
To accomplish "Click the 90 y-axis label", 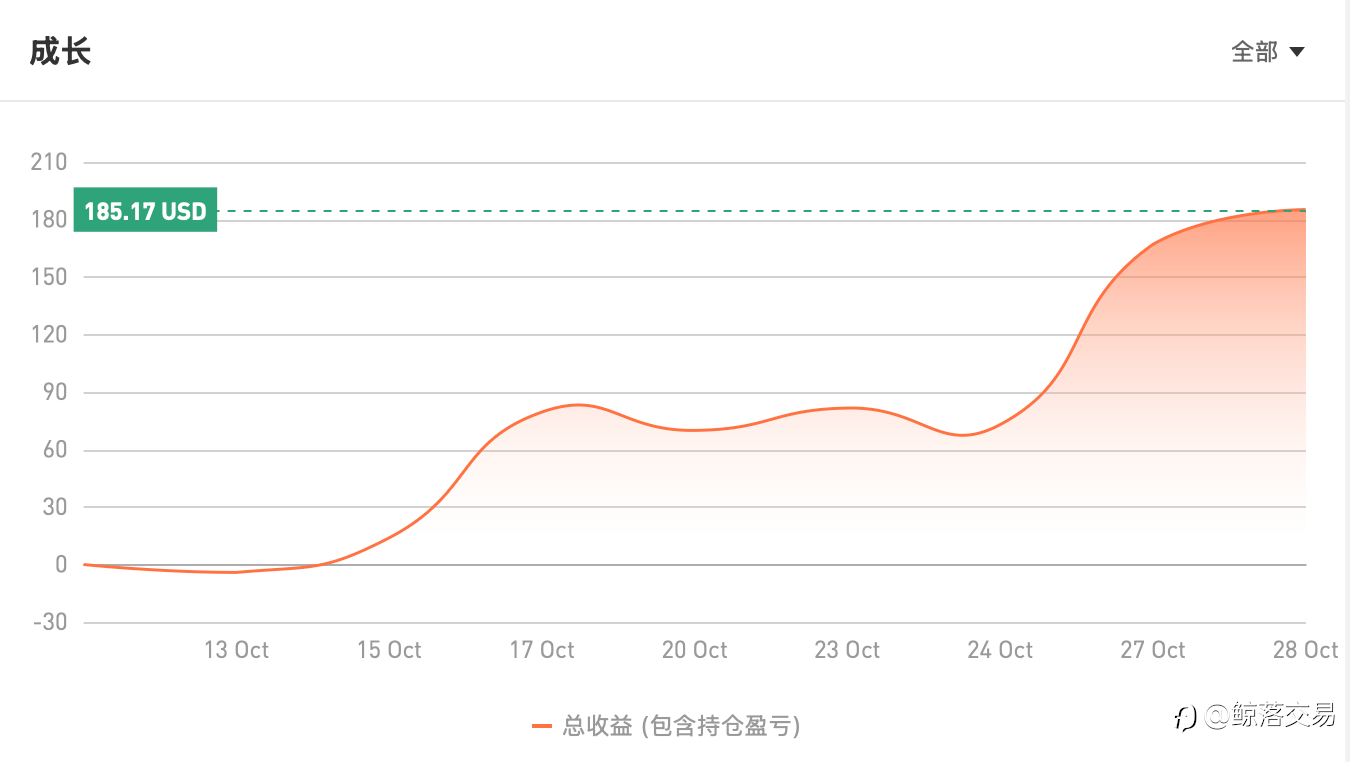I will tap(54, 392).
